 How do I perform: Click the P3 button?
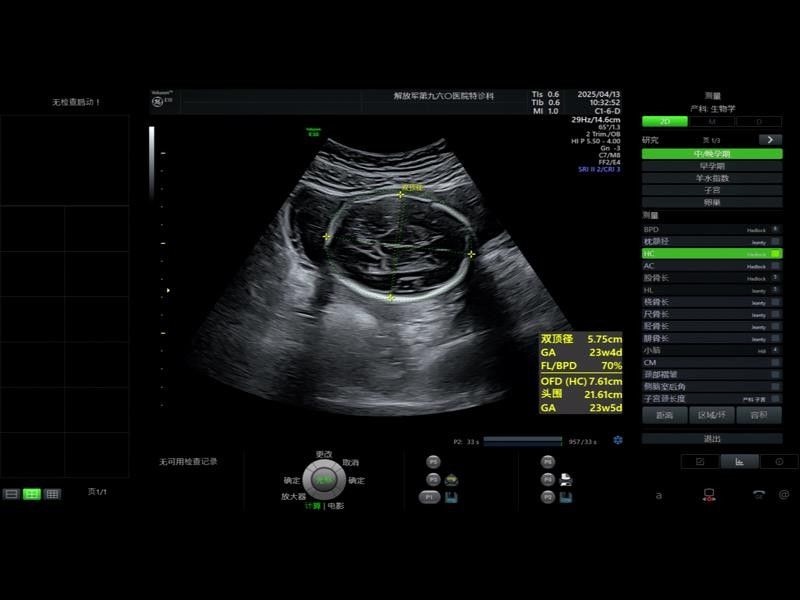[433, 480]
